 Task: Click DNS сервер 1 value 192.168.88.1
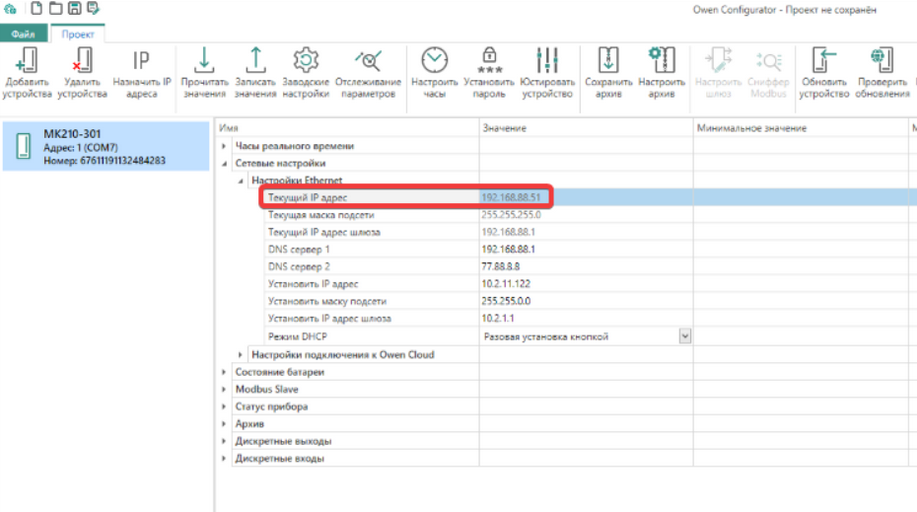508,249
